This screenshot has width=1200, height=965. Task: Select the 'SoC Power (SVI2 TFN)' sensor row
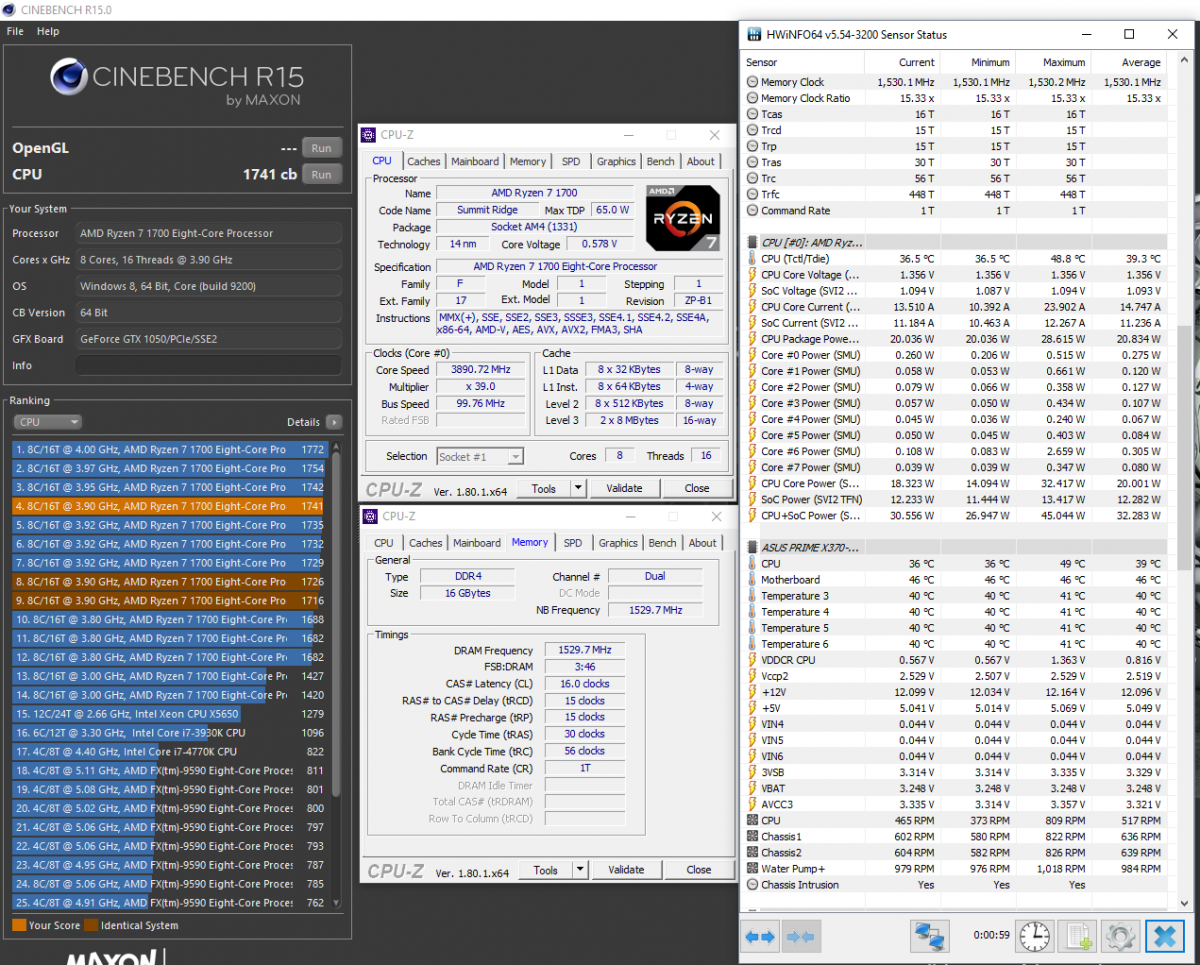(957, 499)
